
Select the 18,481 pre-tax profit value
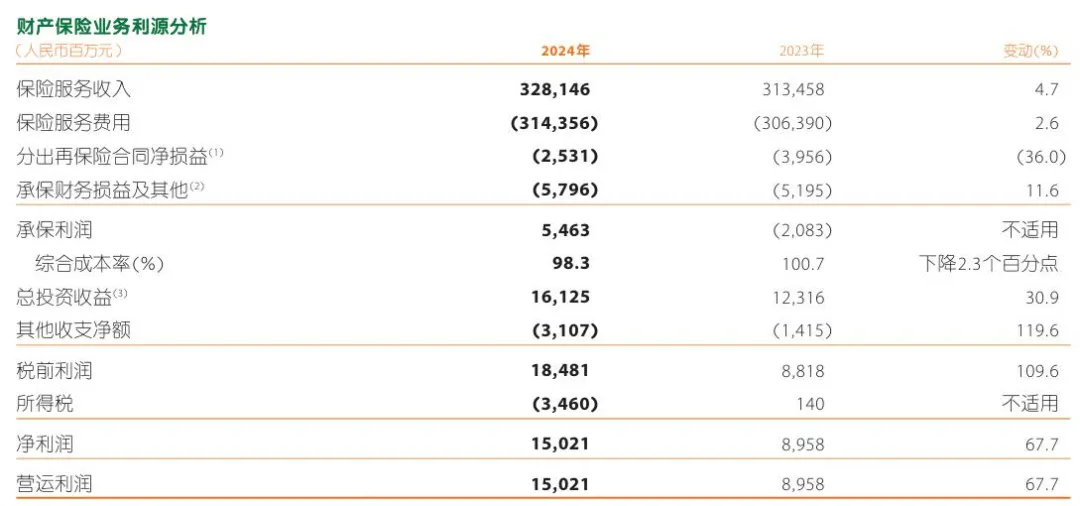tap(564, 371)
